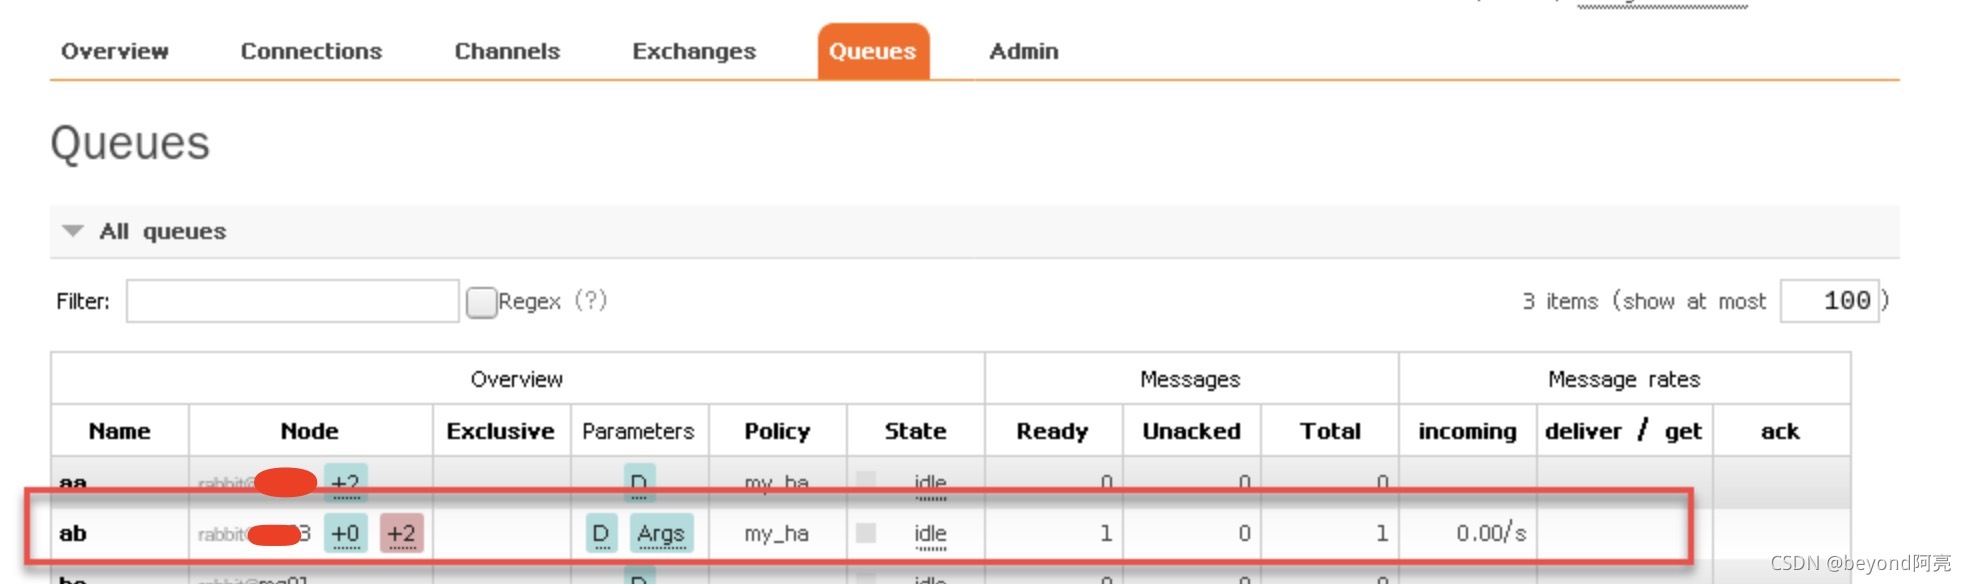The height and width of the screenshot is (584, 1966).
Task: Open the Regex (?) help link
Action: click(590, 300)
